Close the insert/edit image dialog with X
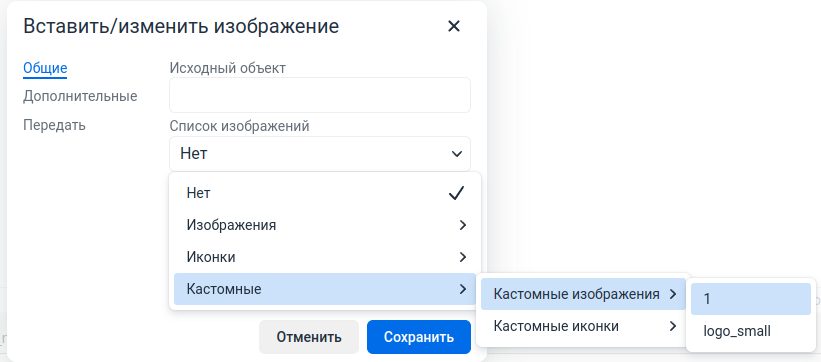Viewport: 821px width, 362px height. (453, 26)
